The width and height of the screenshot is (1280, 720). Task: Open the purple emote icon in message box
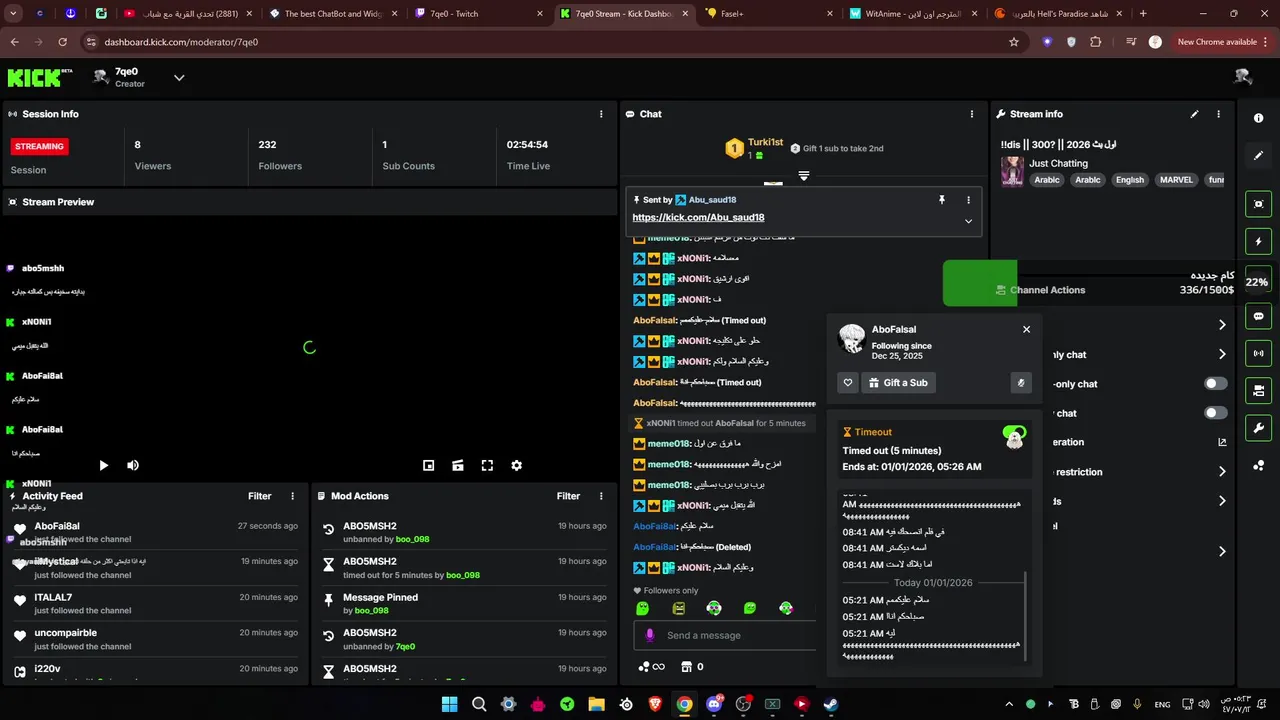pyautogui.click(x=649, y=635)
